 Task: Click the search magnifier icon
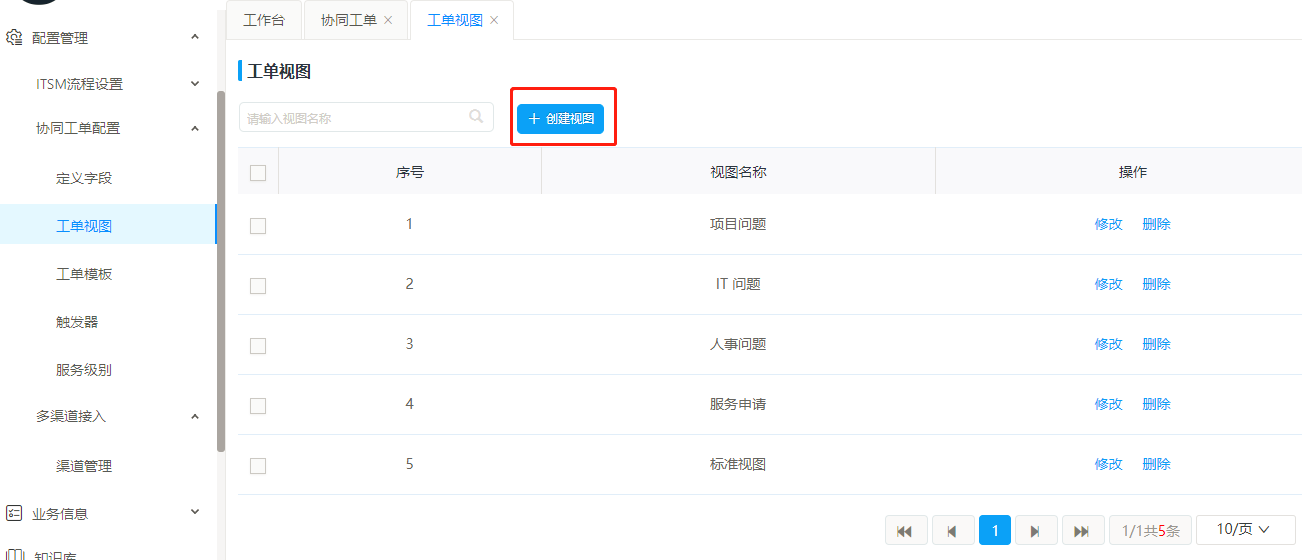[476, 117]
